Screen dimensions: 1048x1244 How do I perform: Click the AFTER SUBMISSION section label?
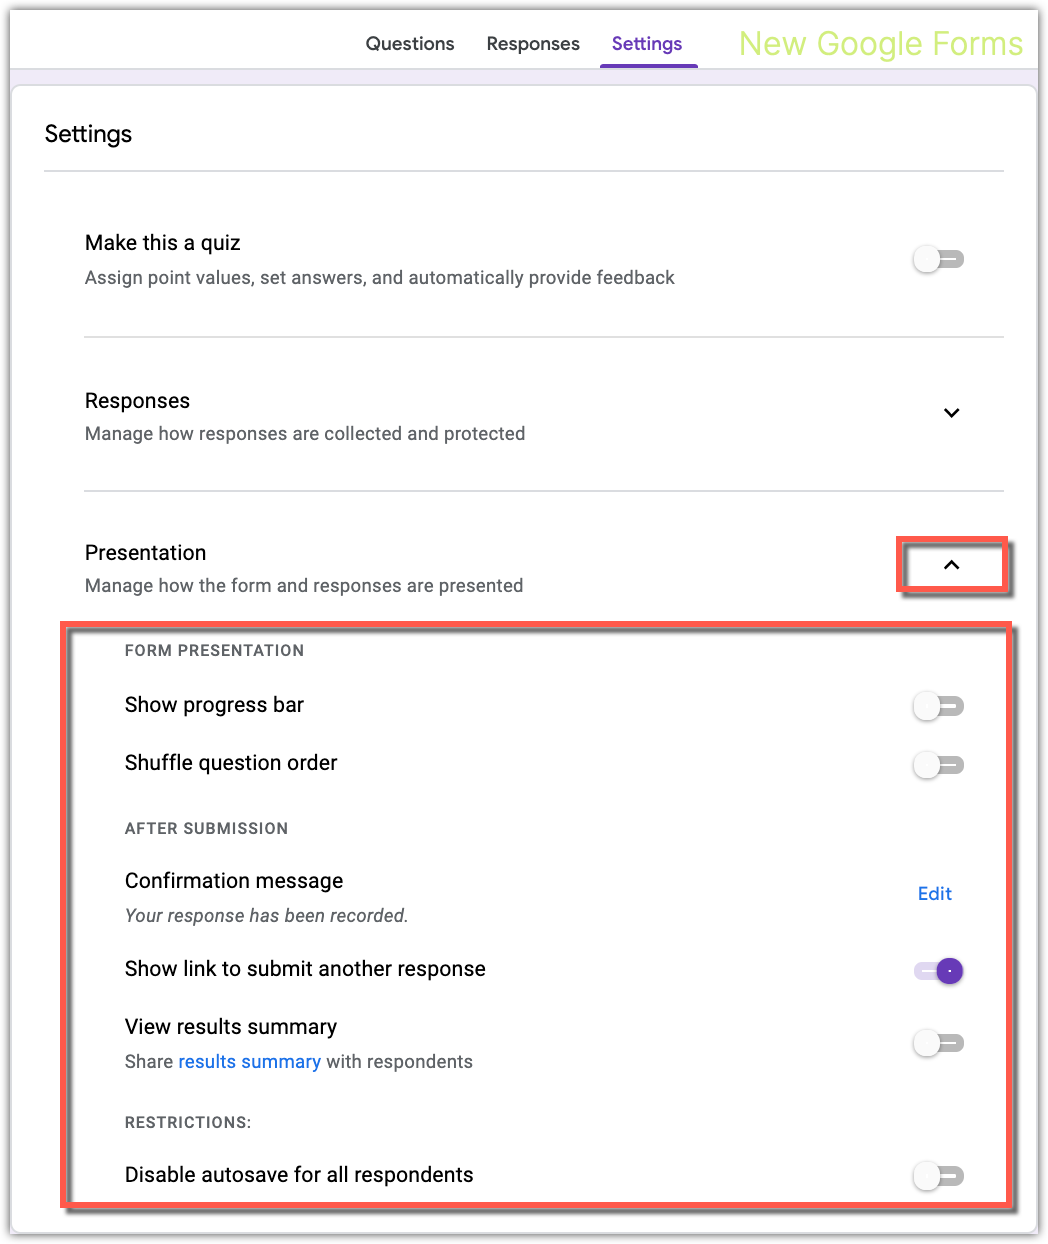click(x=206, y=828)
